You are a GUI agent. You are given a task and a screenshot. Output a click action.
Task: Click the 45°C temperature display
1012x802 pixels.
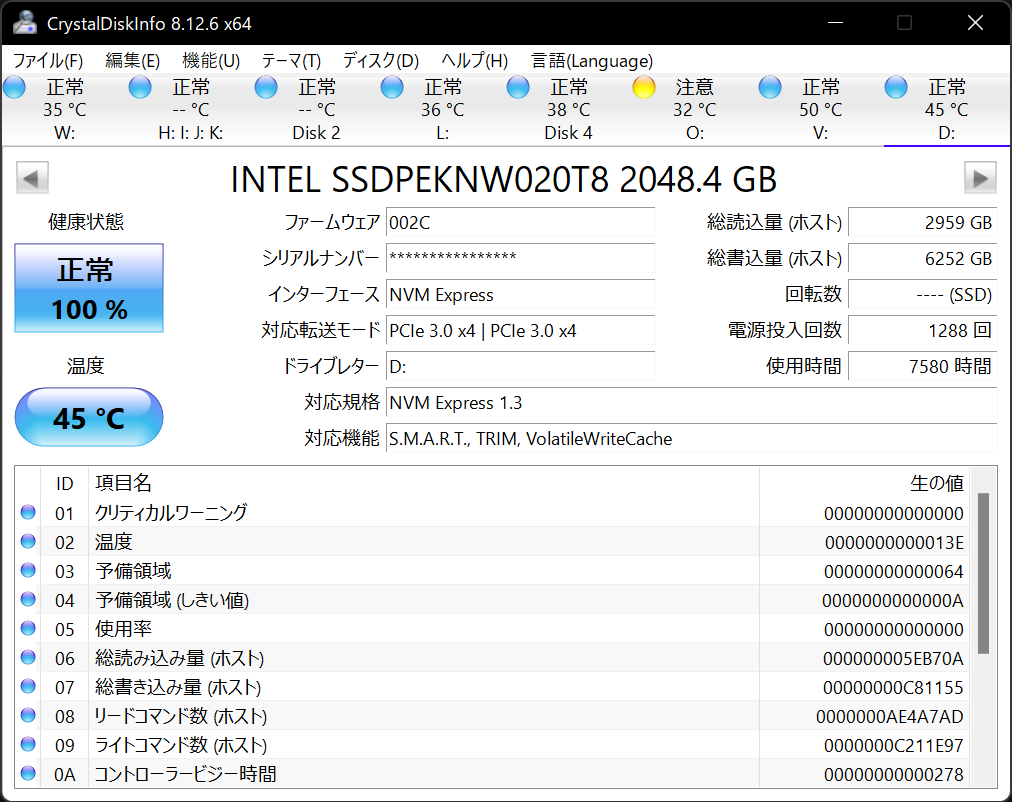click(88, 417)
